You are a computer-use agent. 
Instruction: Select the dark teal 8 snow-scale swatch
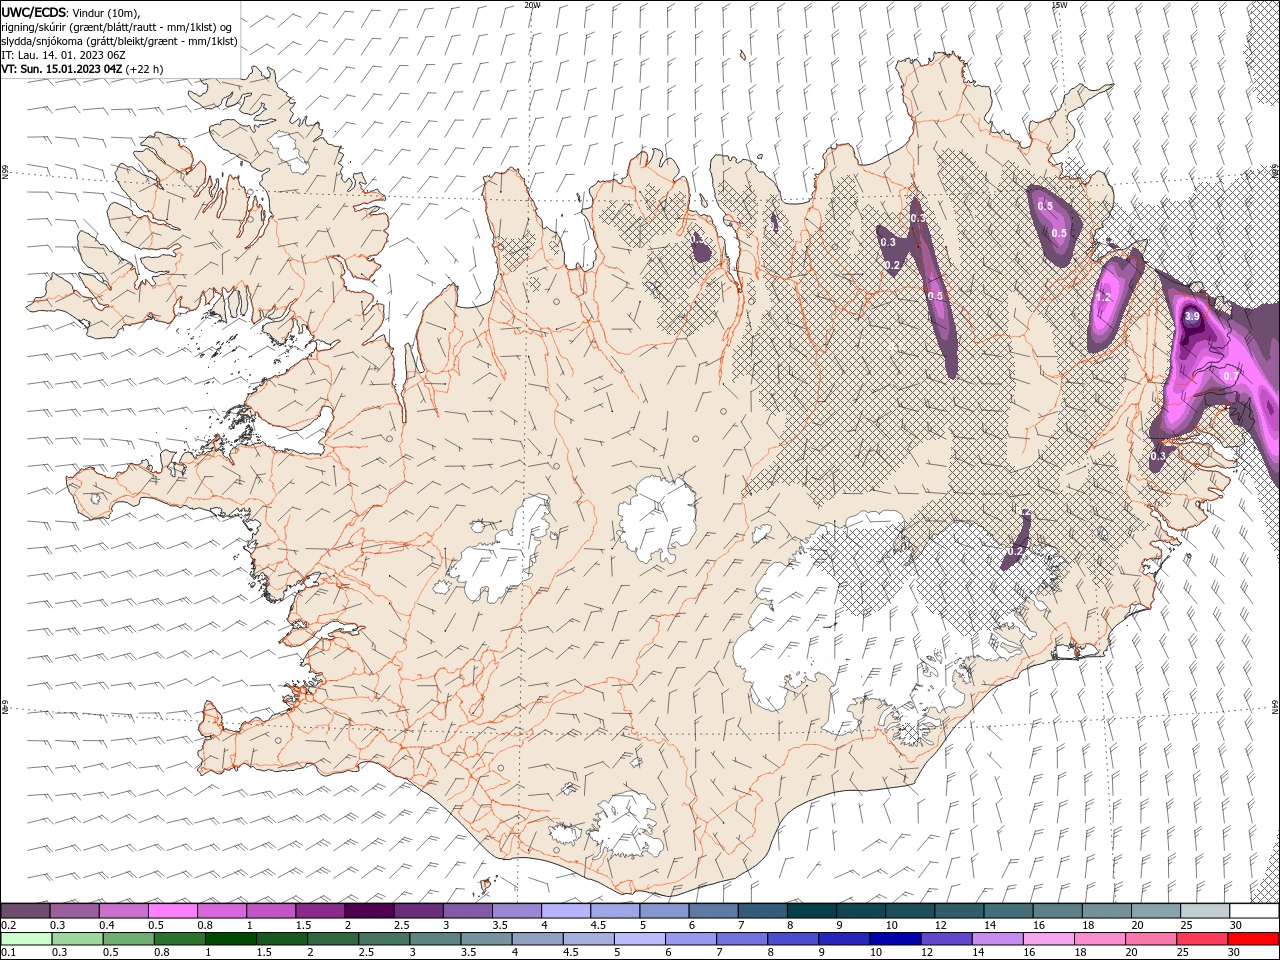point(812,911)
